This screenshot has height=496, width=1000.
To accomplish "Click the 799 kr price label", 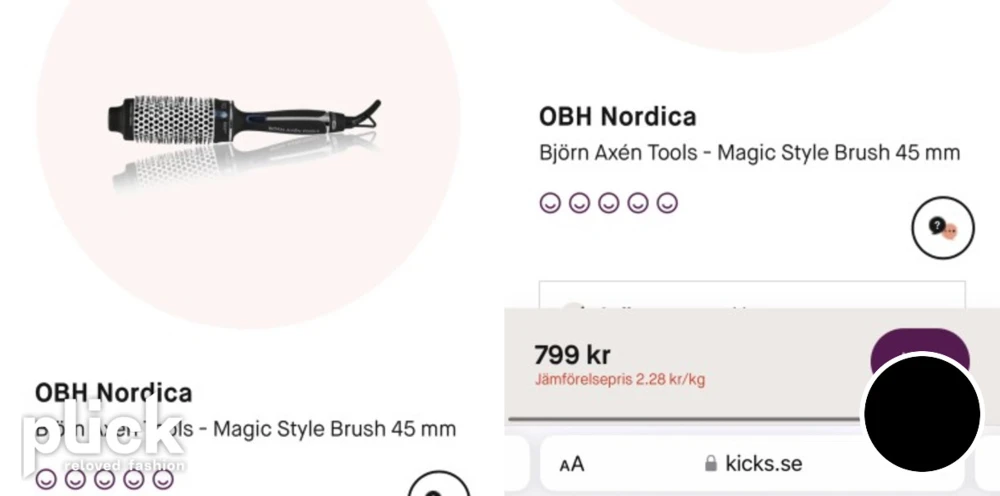I will point(572,354).
